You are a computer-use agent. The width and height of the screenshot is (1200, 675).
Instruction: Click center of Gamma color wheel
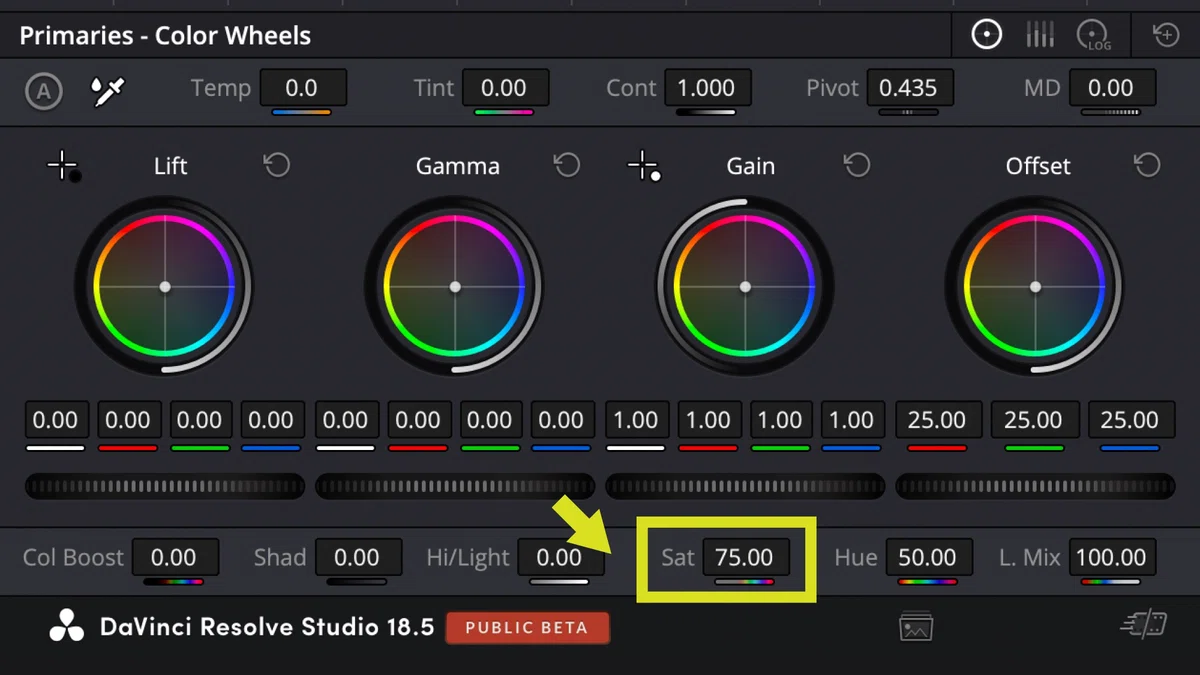455,287
